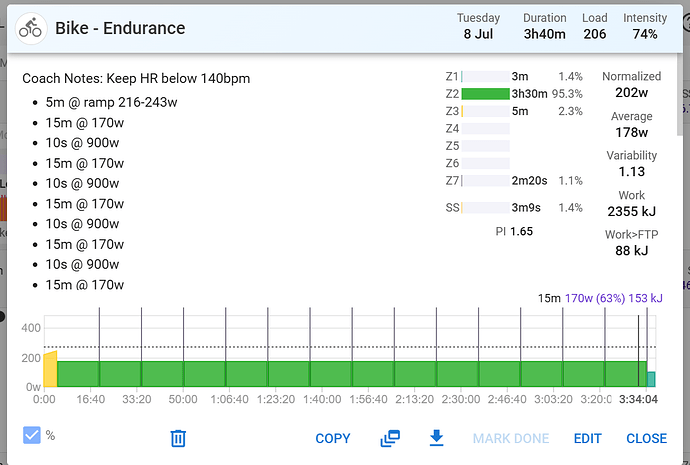Download the workout file
The width and height of the screenshot is (690, 465).
click(x=436, y=438)
